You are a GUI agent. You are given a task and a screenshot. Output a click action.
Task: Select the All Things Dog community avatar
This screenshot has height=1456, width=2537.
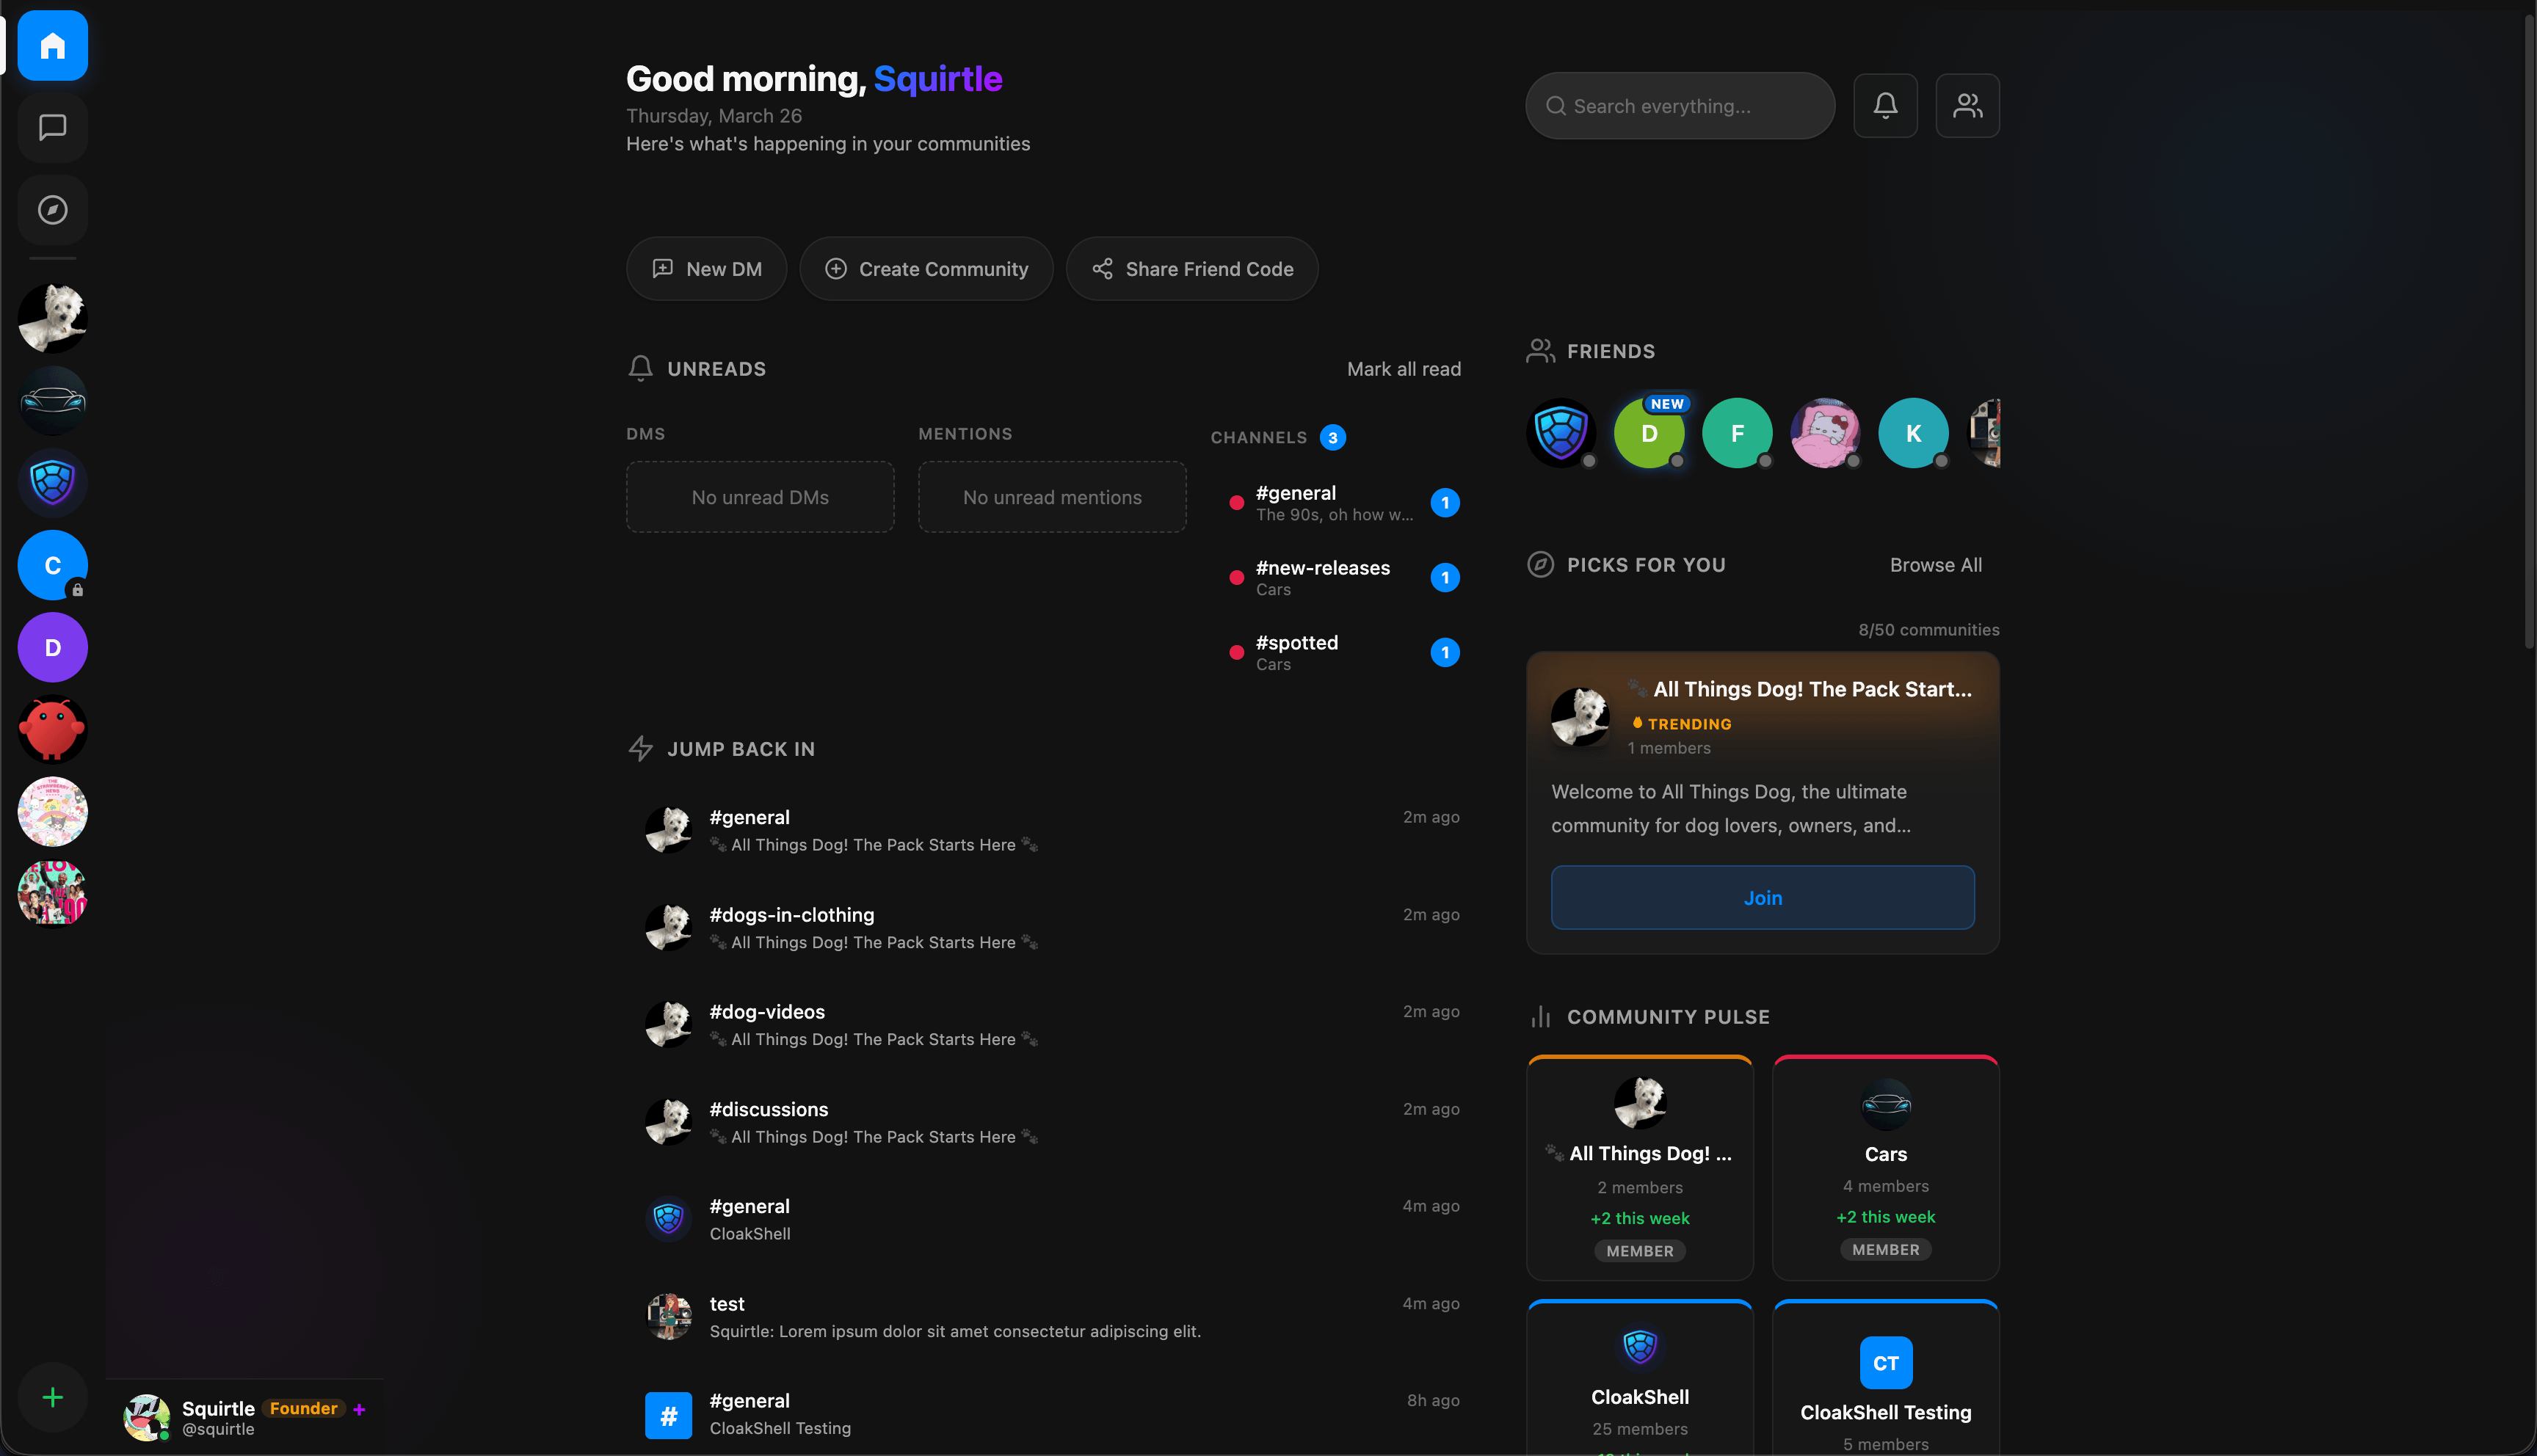pyautogui.click(x=52, y=318)
